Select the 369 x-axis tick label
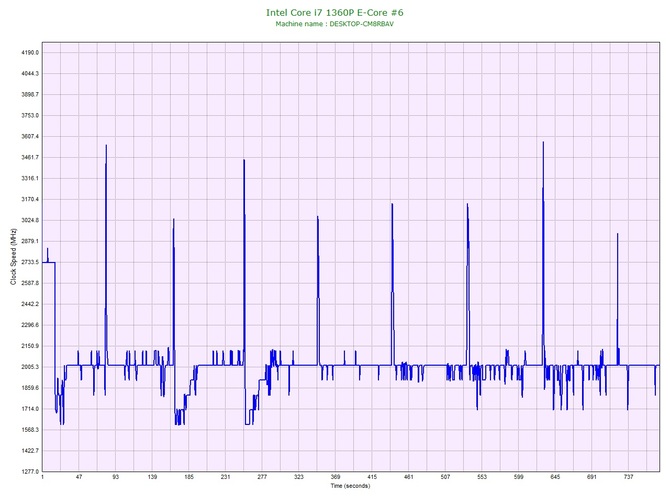 pyautogui.click(x=335, y=477)
